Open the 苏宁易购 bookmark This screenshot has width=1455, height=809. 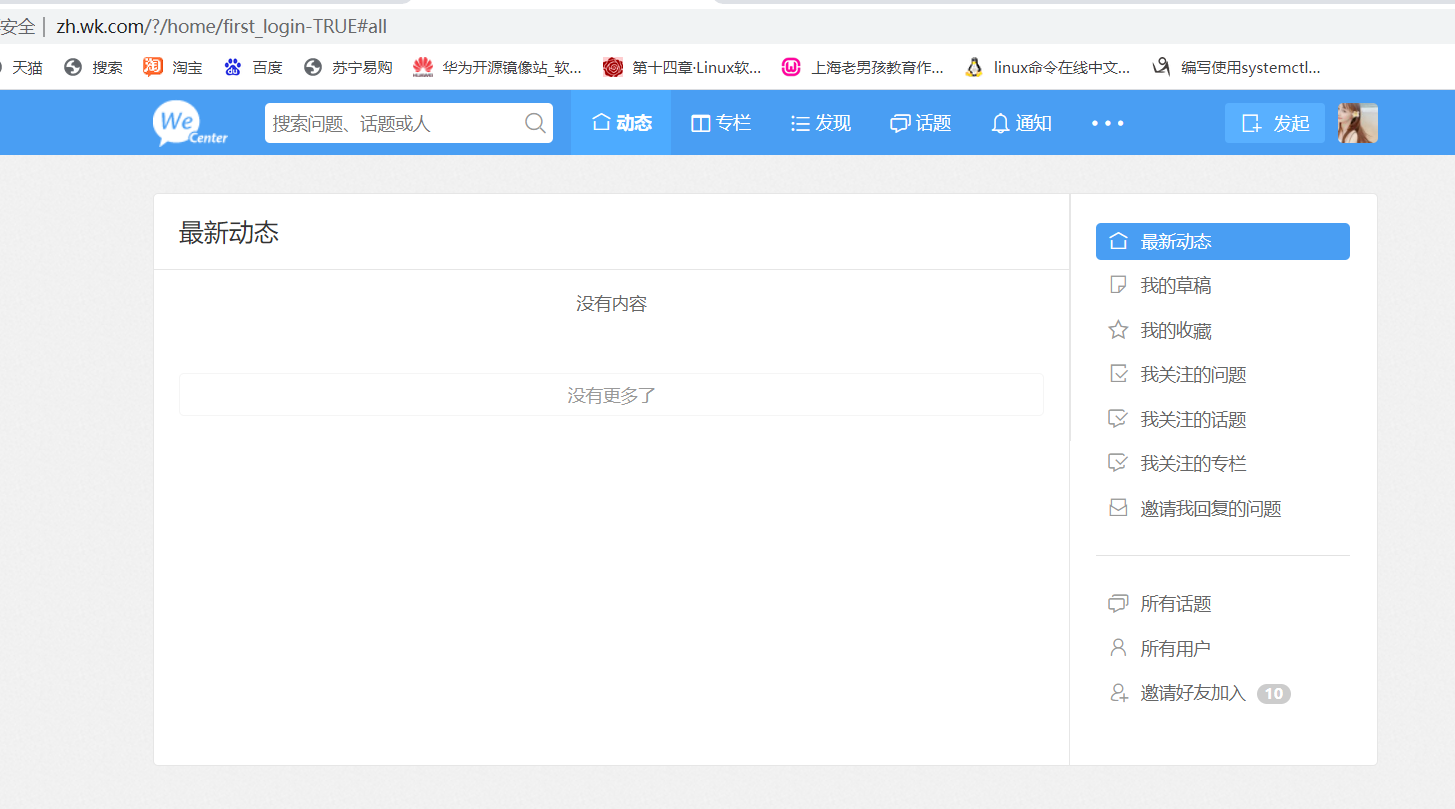pos(348,67)
